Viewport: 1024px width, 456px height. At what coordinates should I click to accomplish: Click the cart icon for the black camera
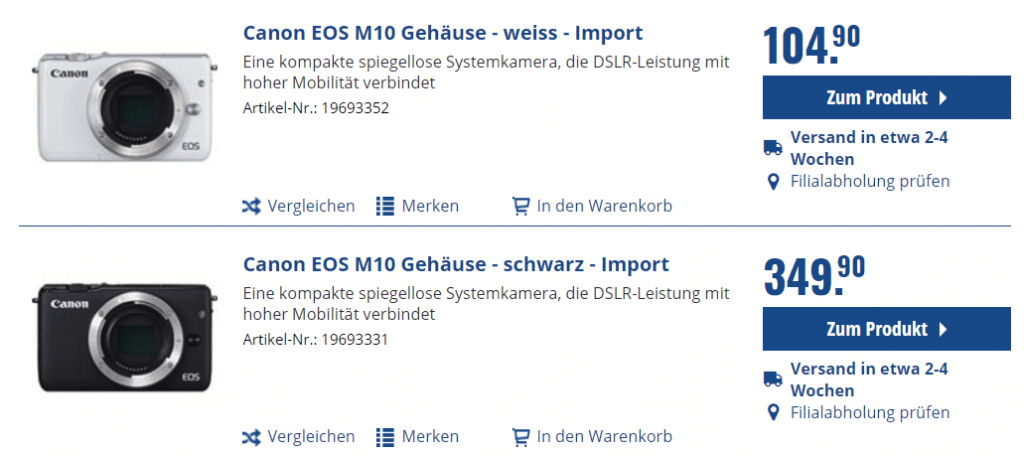[x=520, y=437]
